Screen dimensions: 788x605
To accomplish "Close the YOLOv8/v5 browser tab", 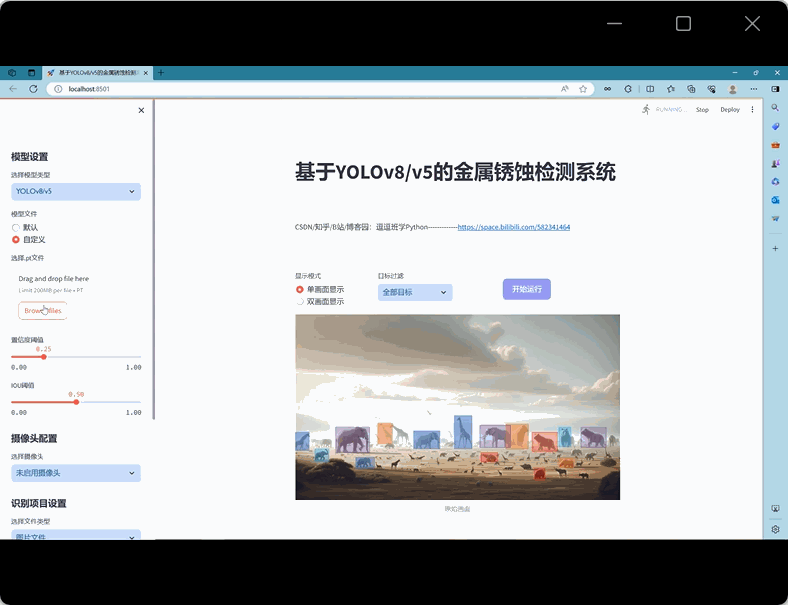I will click(146, 73).
